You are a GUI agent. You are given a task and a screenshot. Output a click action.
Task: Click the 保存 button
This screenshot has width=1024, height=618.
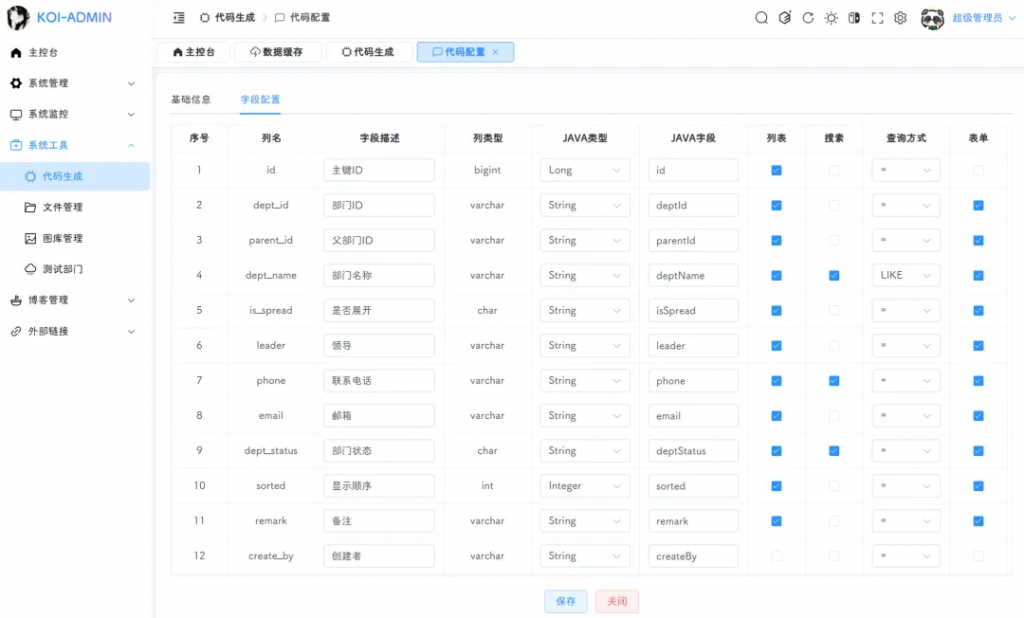(566, 601)
